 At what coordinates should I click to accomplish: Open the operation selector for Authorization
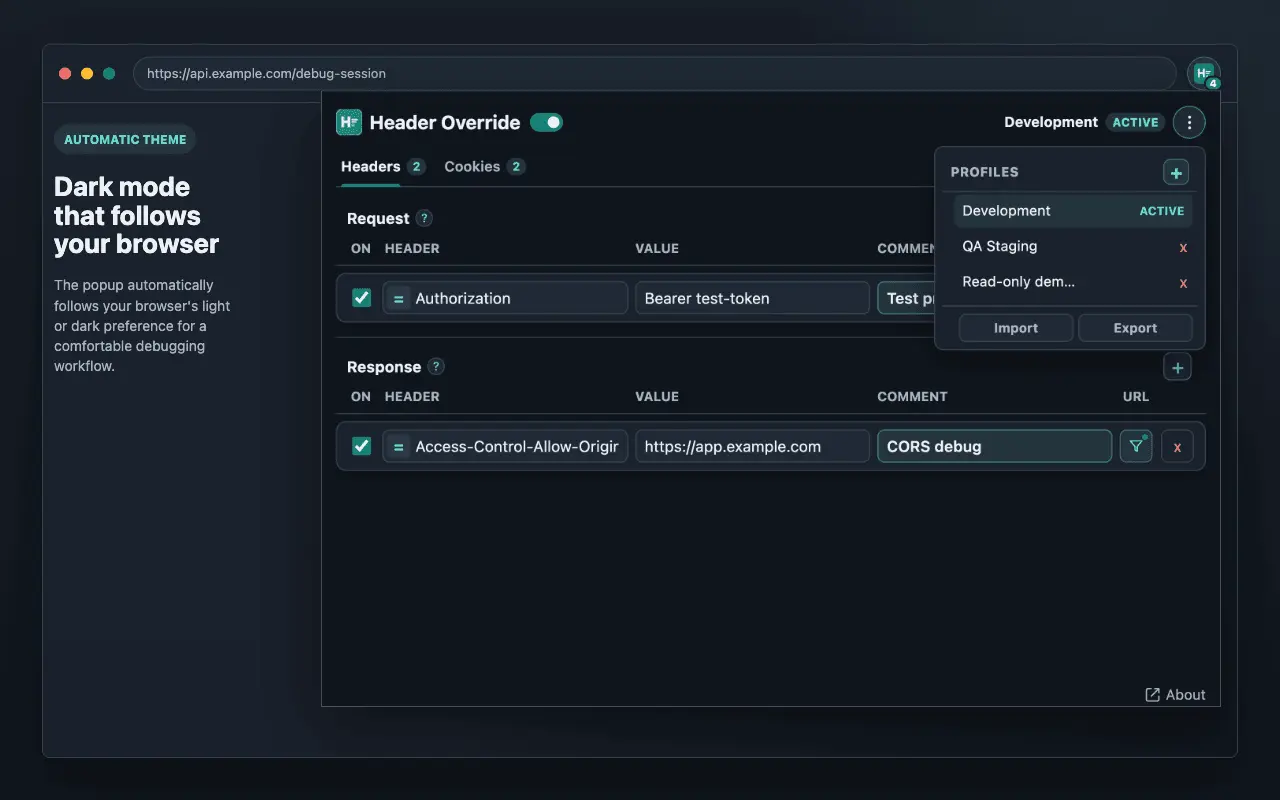point(398,298)
